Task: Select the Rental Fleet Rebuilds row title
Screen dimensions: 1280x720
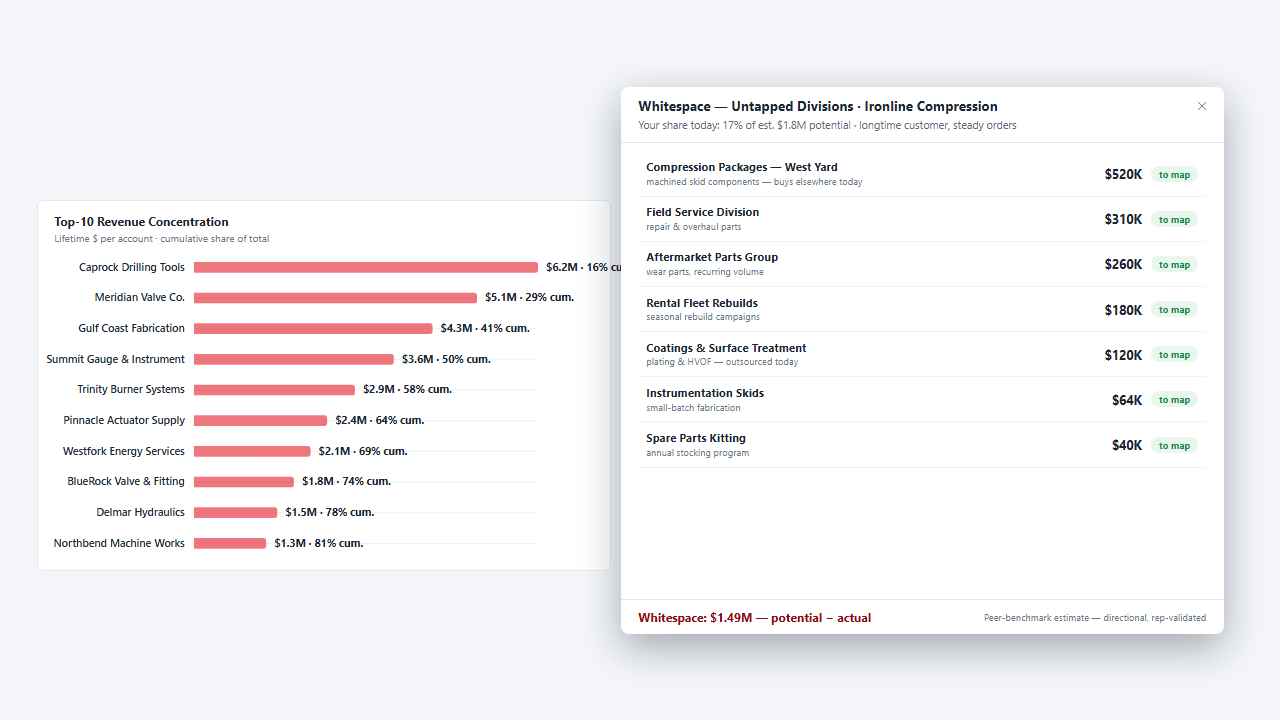Action: [x=702, y=303]
